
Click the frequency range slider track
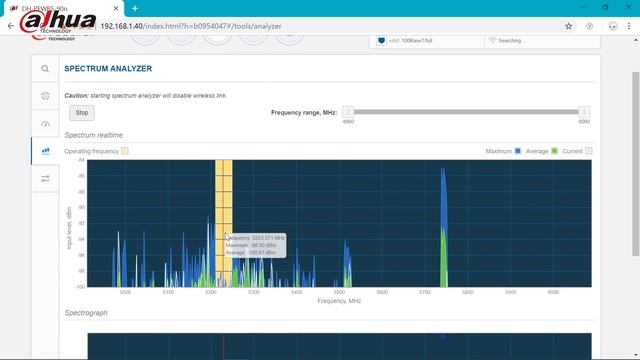coord(466,112)
